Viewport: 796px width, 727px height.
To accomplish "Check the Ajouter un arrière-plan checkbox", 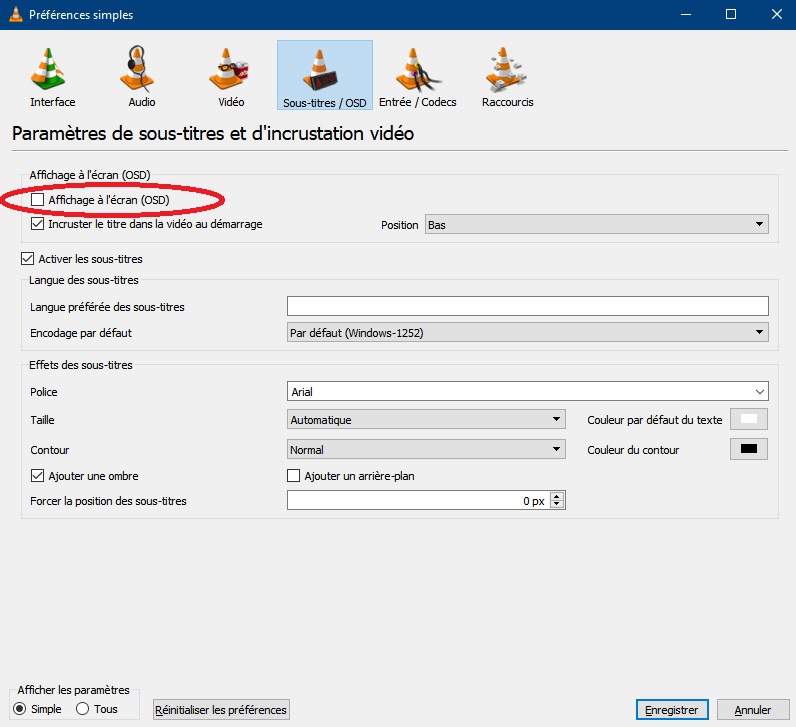I will [293, 476].
